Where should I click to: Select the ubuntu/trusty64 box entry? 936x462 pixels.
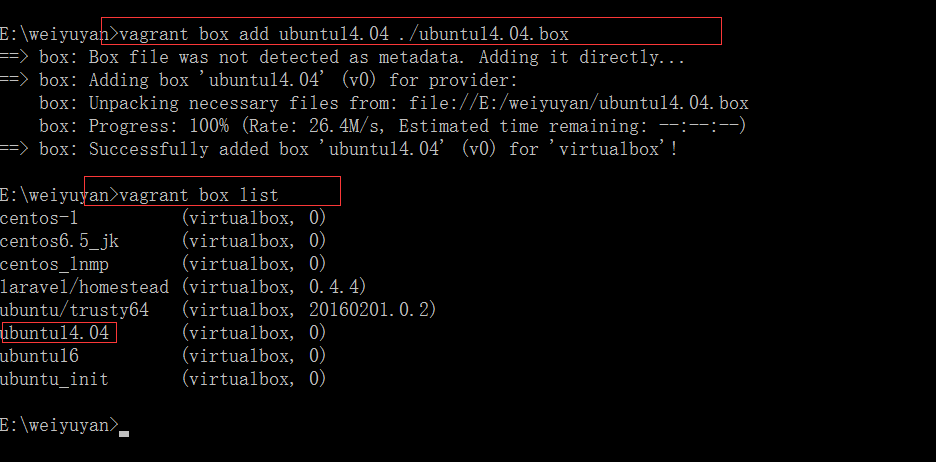(74, 310)
